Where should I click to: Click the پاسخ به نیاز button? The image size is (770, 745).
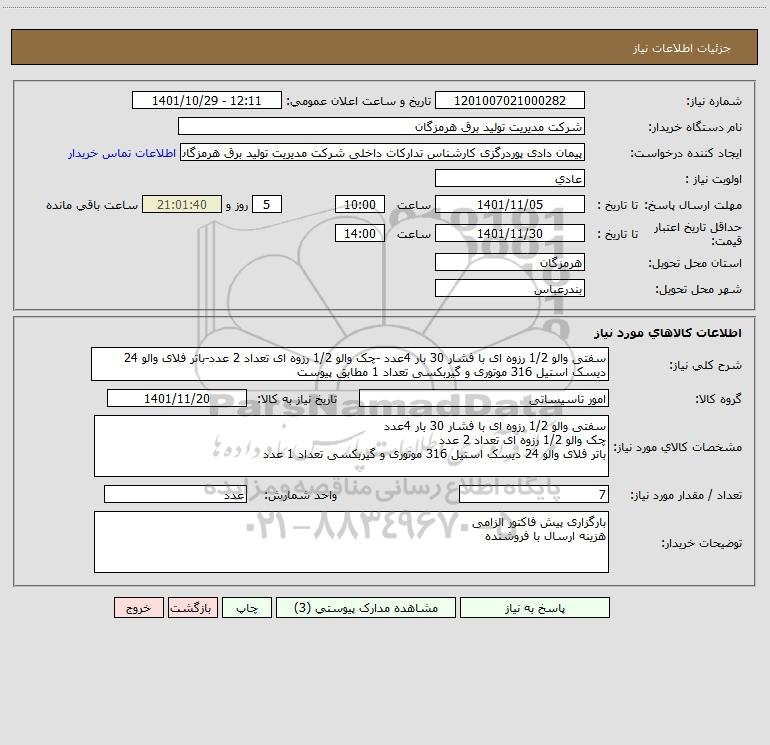click(x=535, y=607)
